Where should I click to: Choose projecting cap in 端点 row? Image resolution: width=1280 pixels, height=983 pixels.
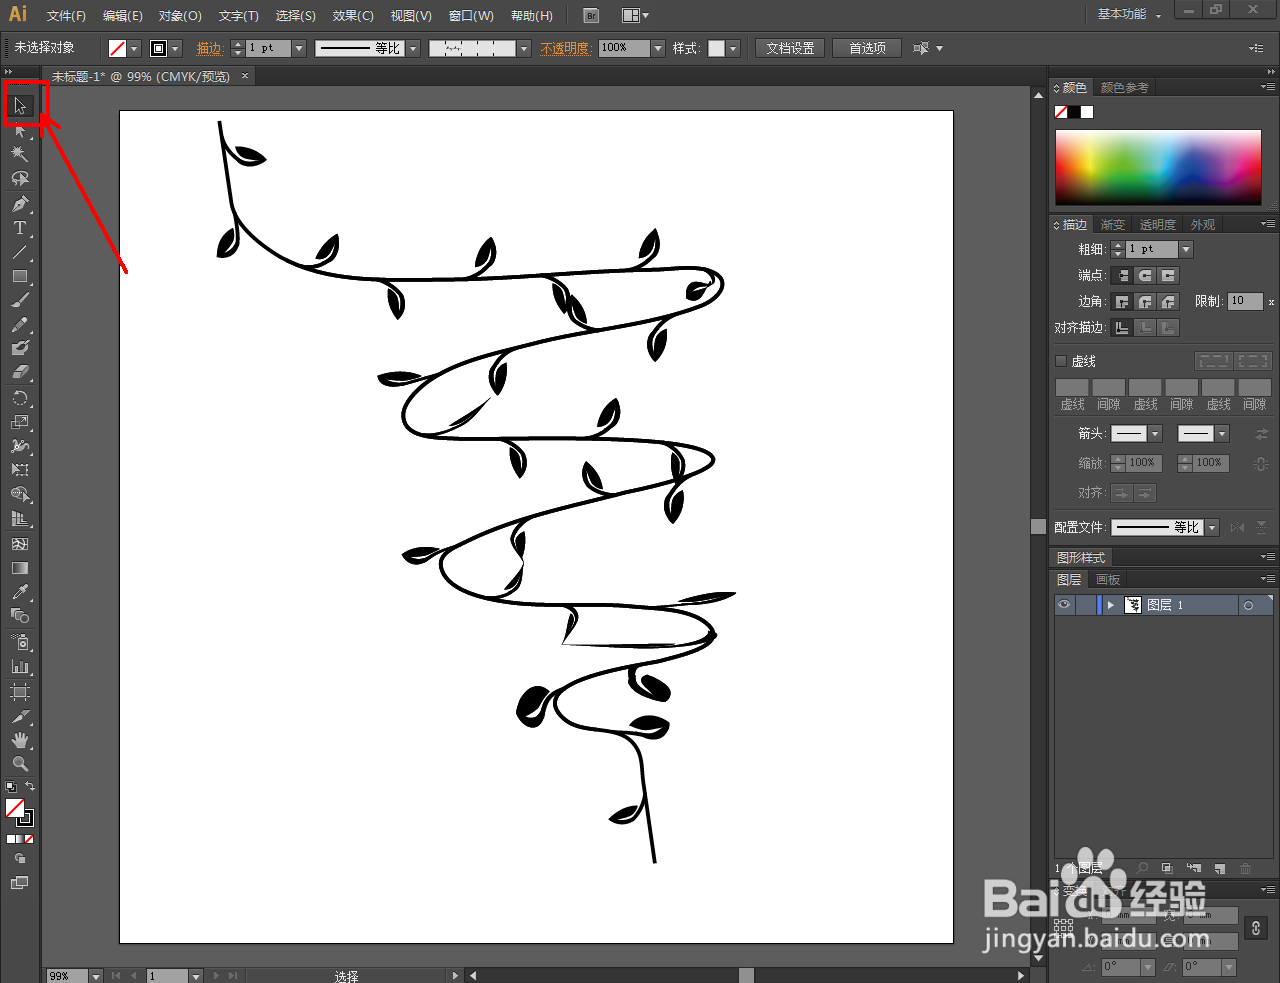(x=1168, y=275)
